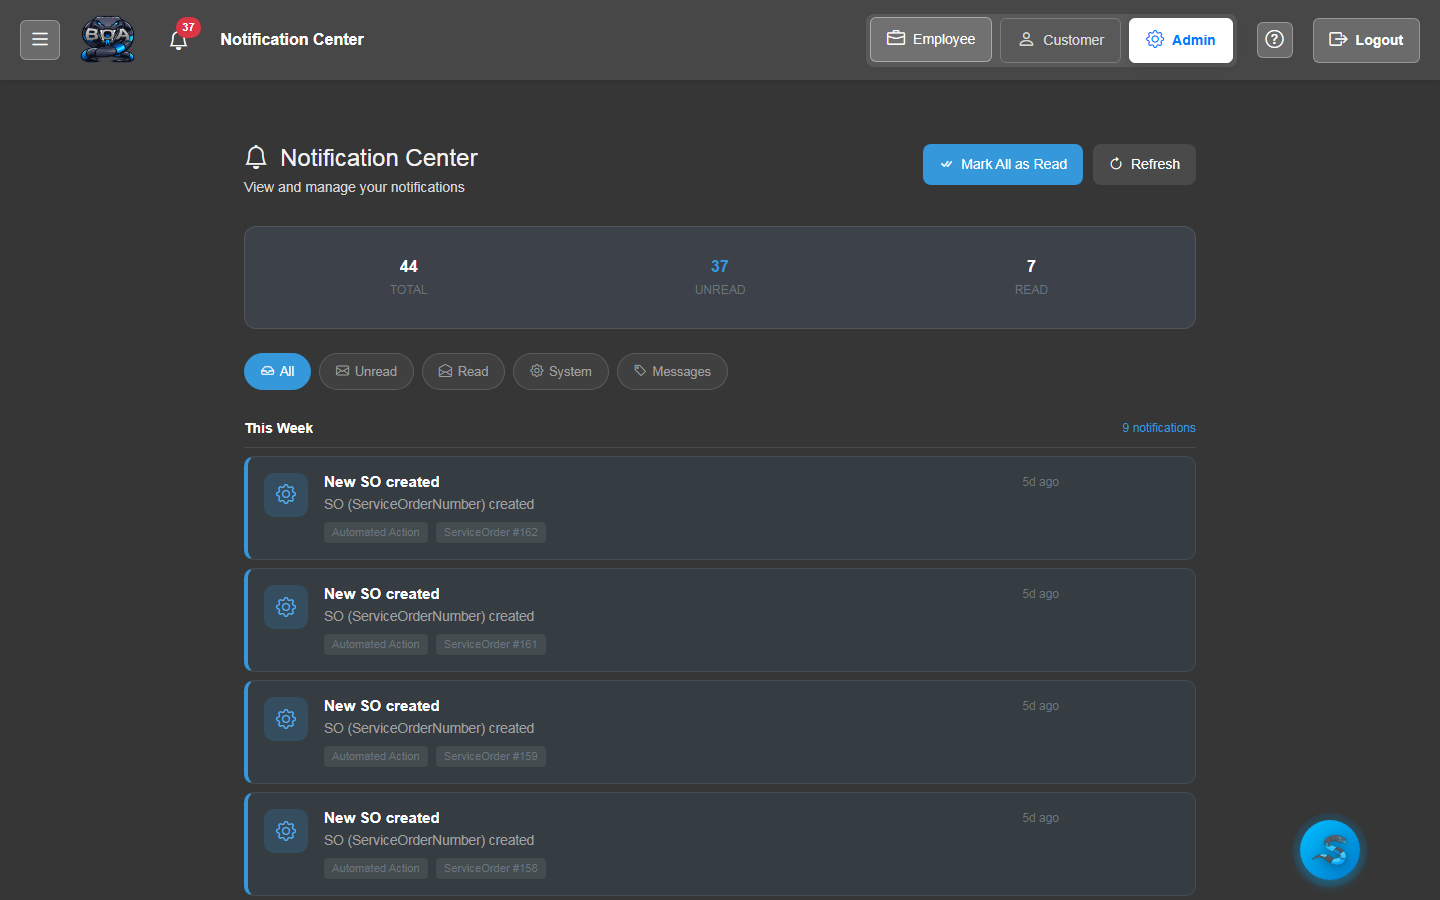Click the help question mark icon

click(x=1274, y=39)
